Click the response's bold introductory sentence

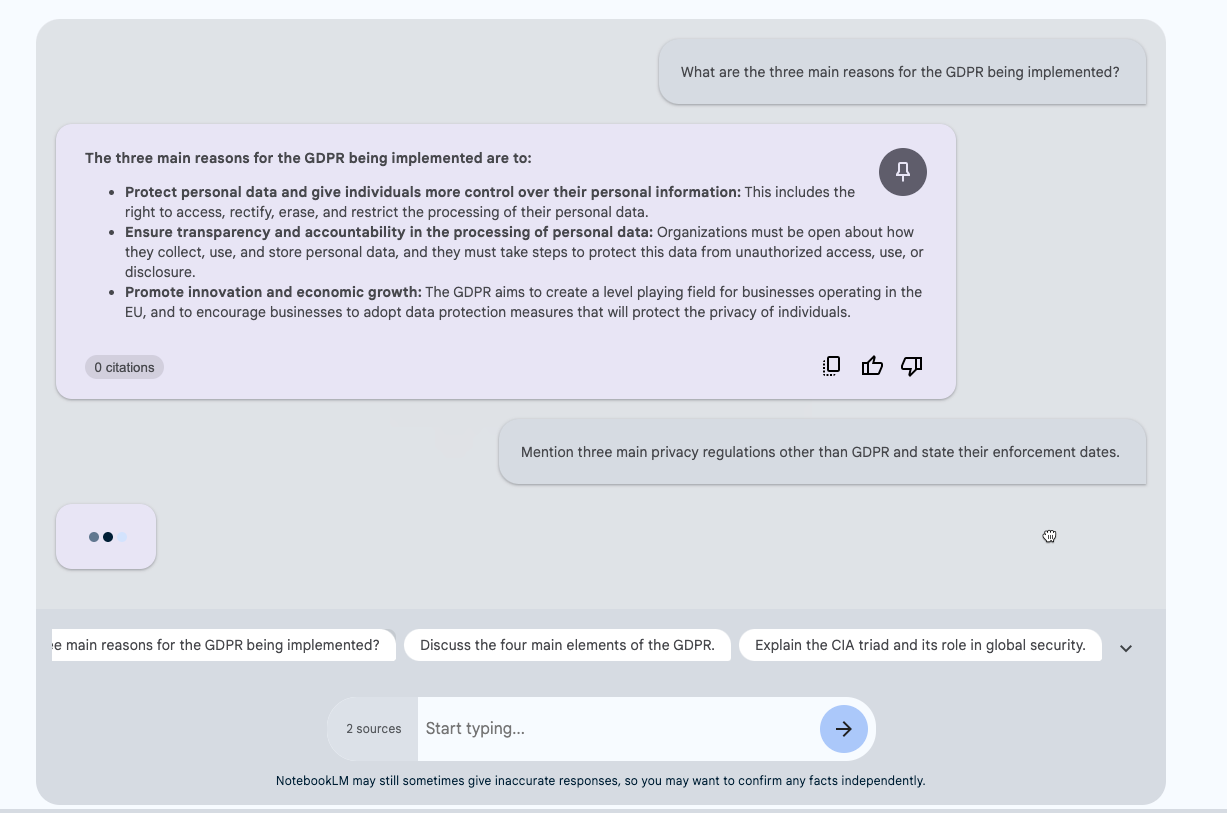coord(308,158)
